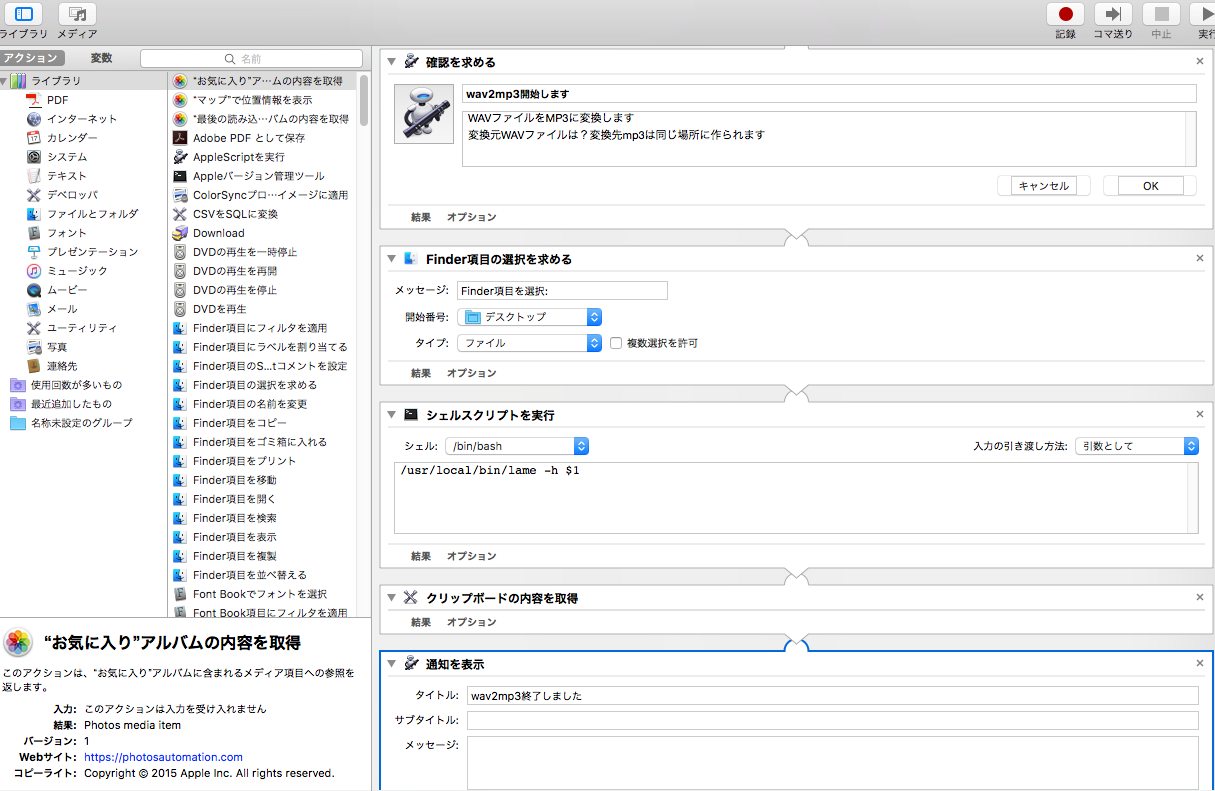Select the AppleScriptを実行 action
Image resolution: width=1215 pixels, height=791 pixels.
pyautogui.click(x=238, y=157)
